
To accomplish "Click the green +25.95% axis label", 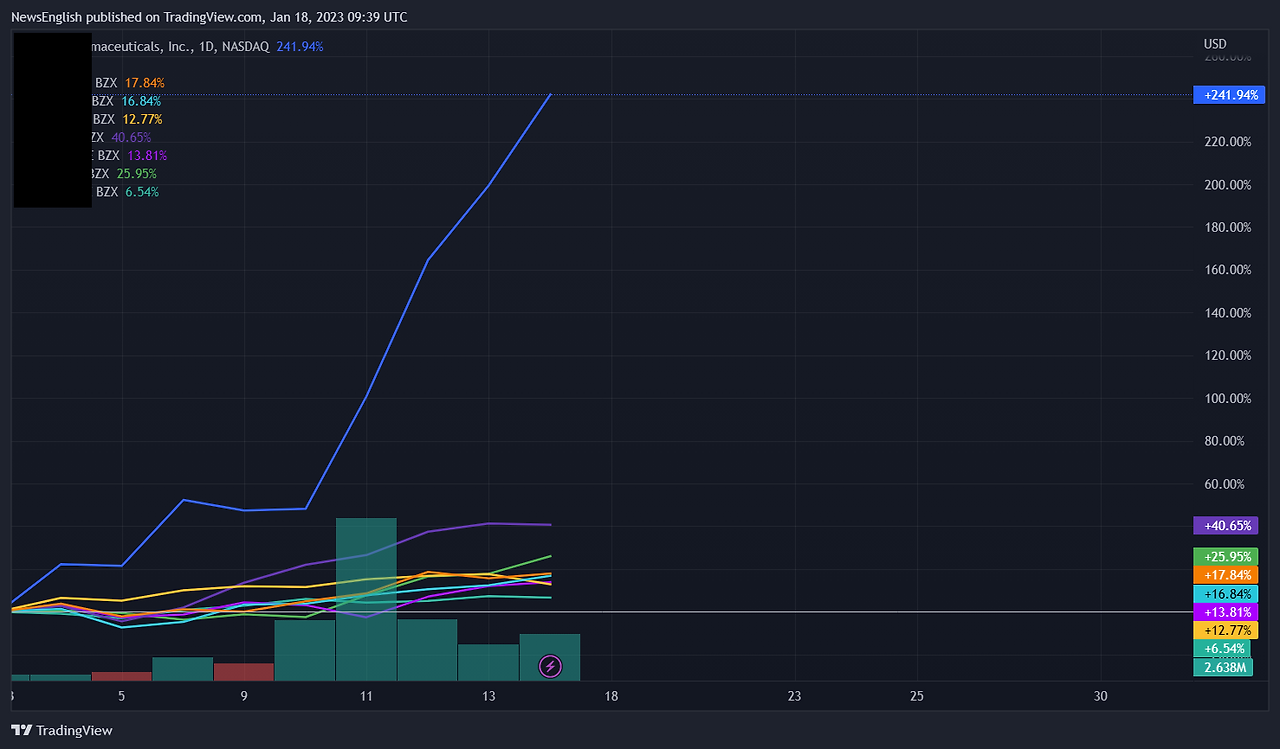I will (x=1224, y=556).
